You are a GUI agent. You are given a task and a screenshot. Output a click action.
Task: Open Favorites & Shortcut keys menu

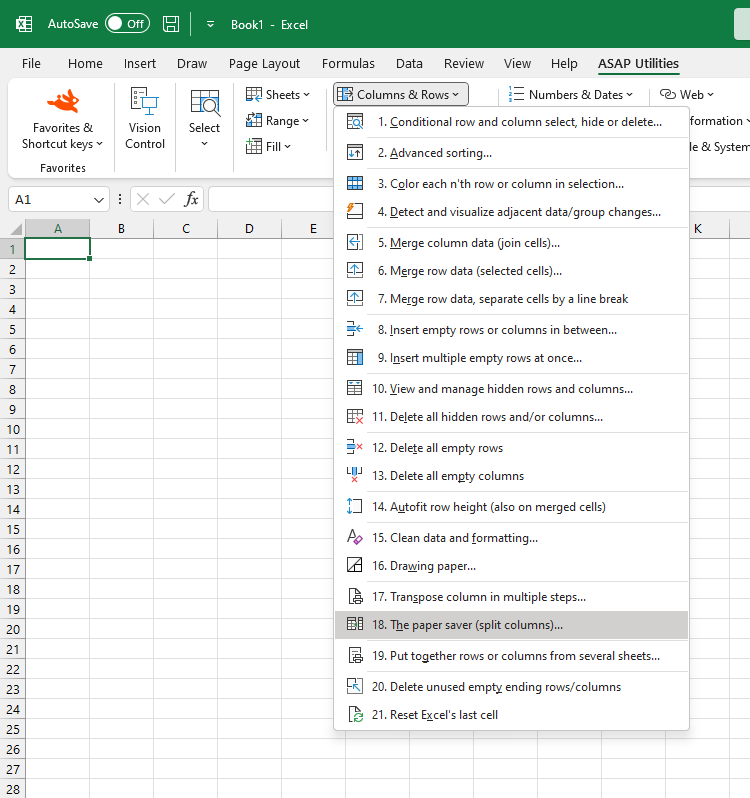tap(63, 121)
